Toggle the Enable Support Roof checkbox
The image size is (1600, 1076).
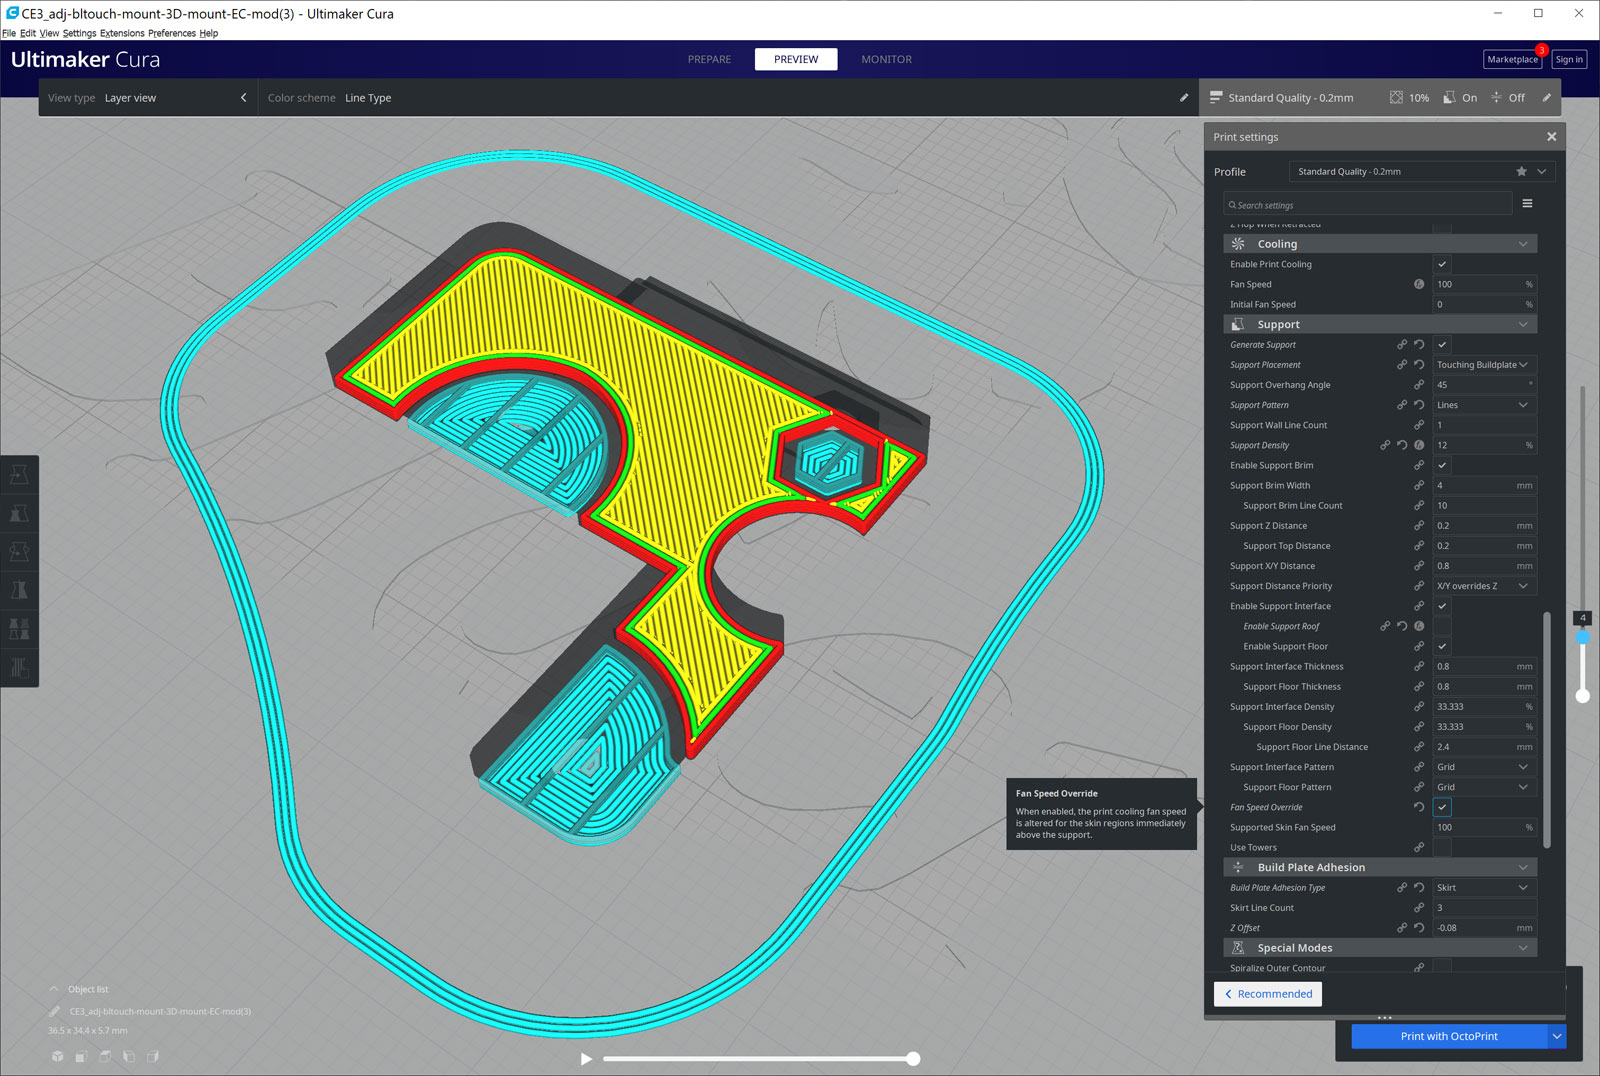point(1442,627)
